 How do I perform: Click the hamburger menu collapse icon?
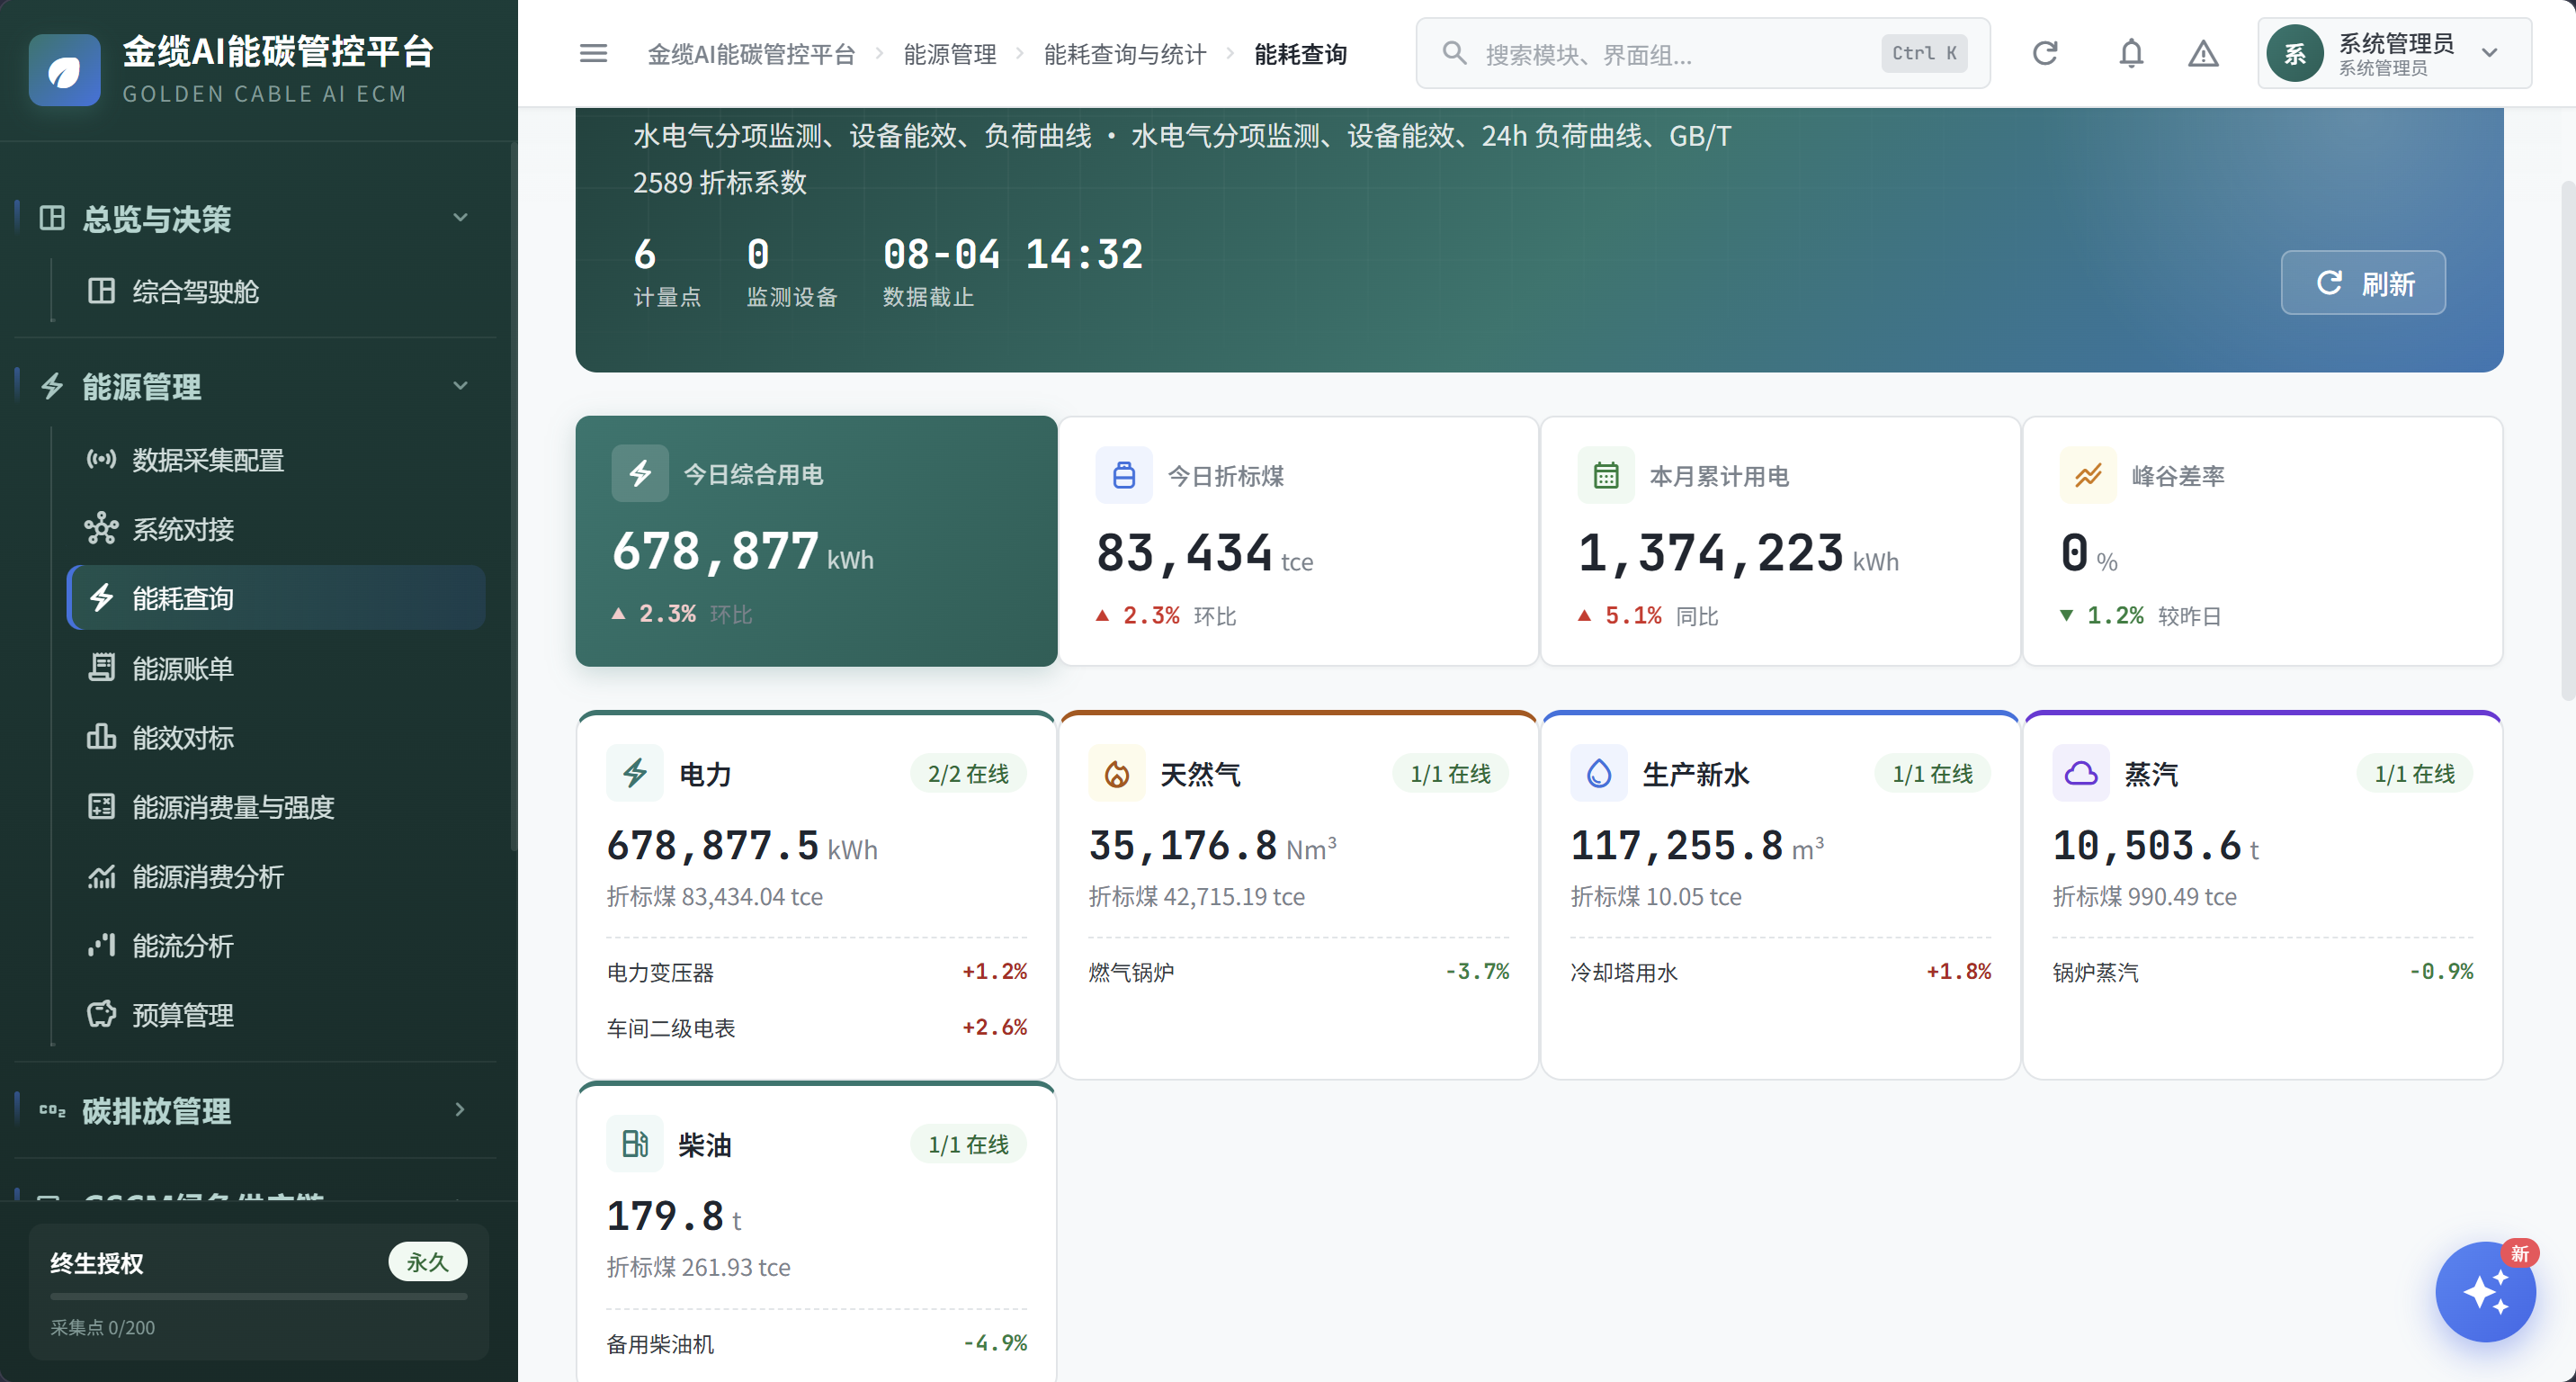593,53
